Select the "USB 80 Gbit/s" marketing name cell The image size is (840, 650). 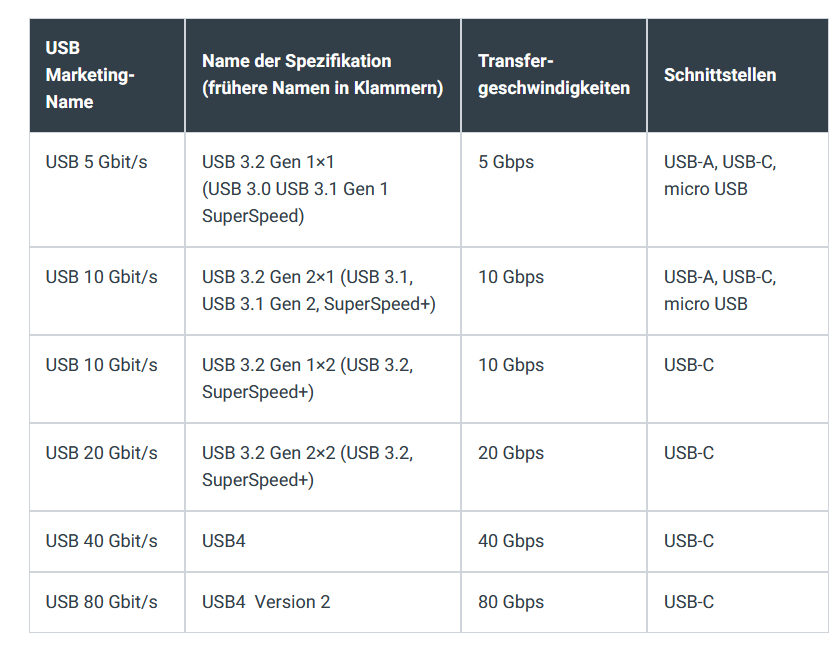[x=101, y=602]
